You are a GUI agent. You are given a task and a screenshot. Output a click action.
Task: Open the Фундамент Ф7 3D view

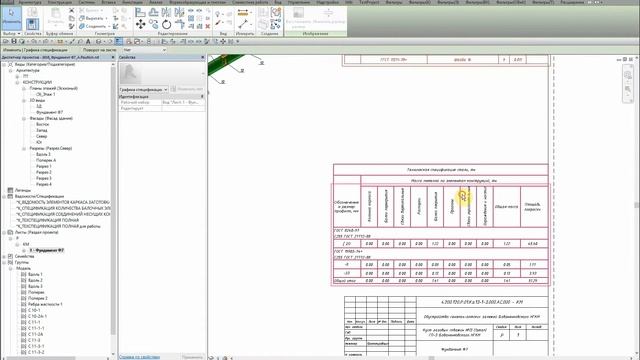pos(49,112)
